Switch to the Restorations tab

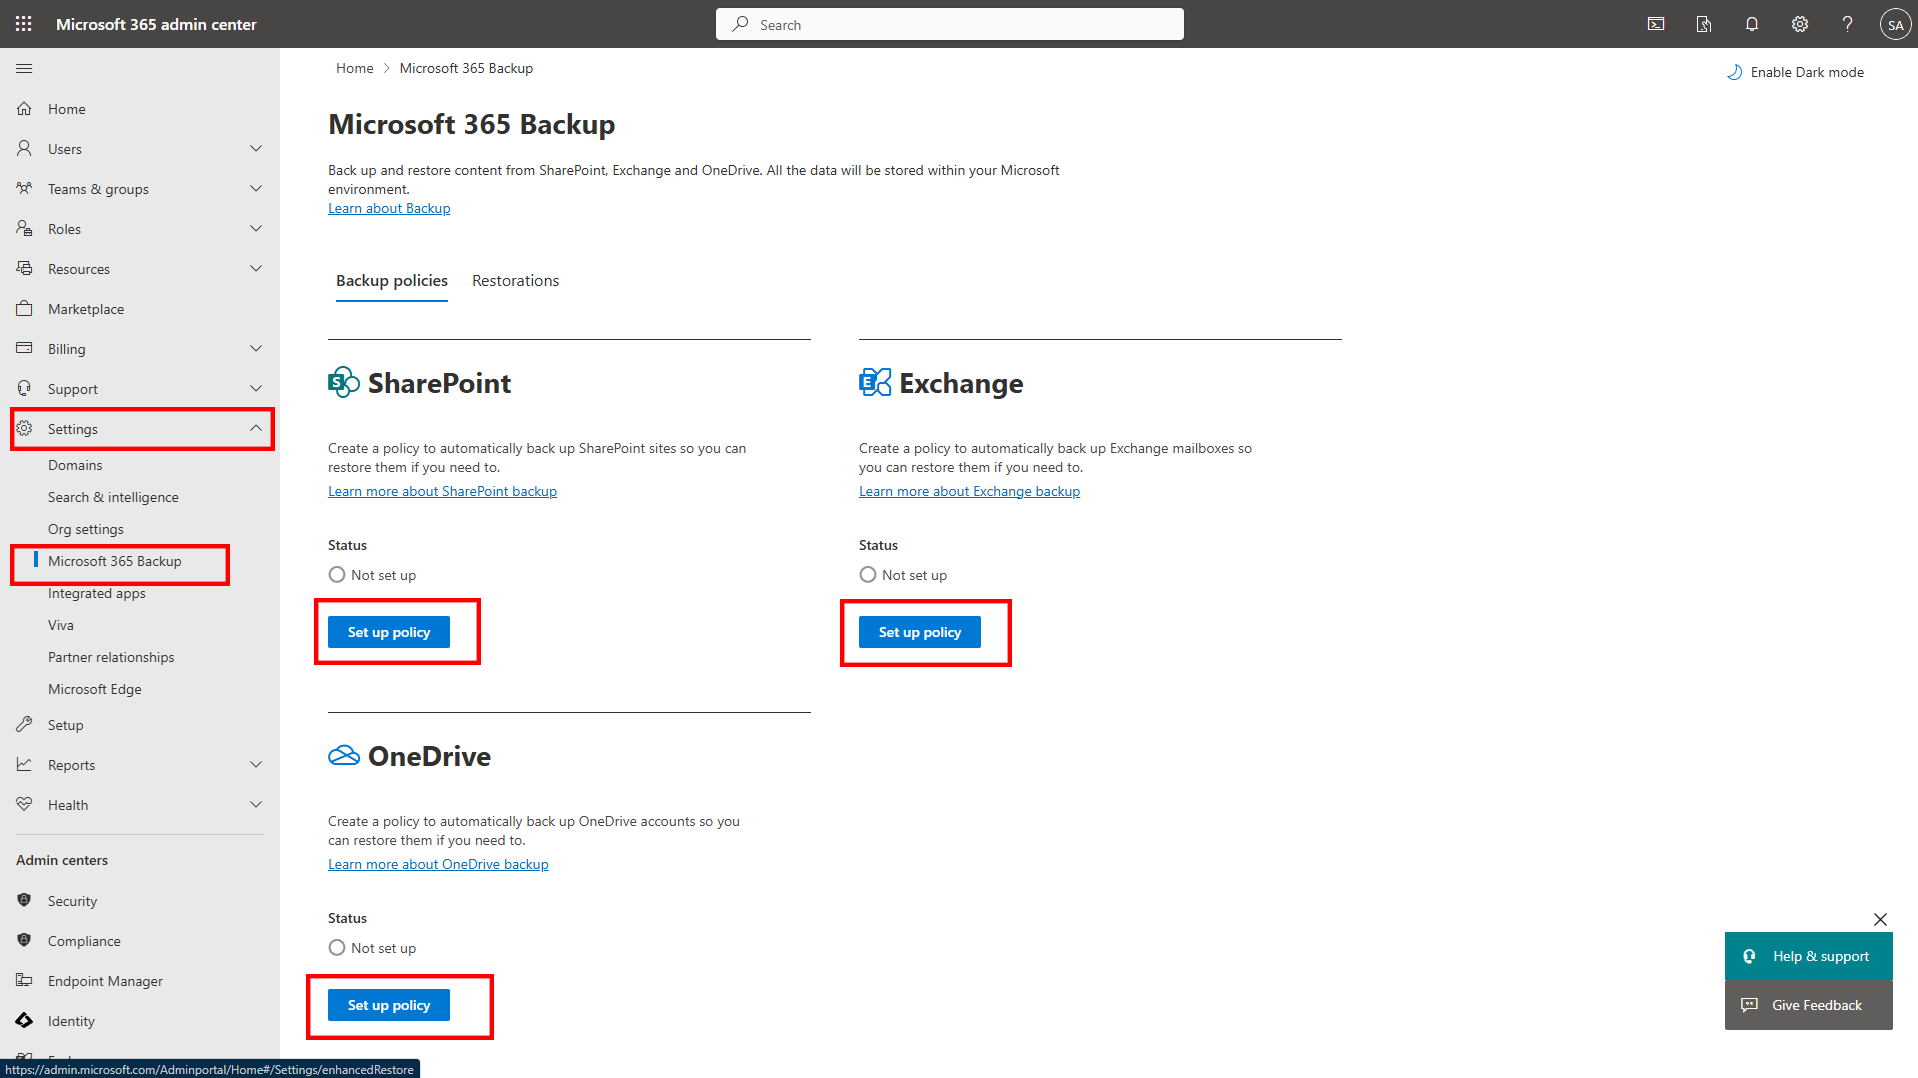(515, 281)
